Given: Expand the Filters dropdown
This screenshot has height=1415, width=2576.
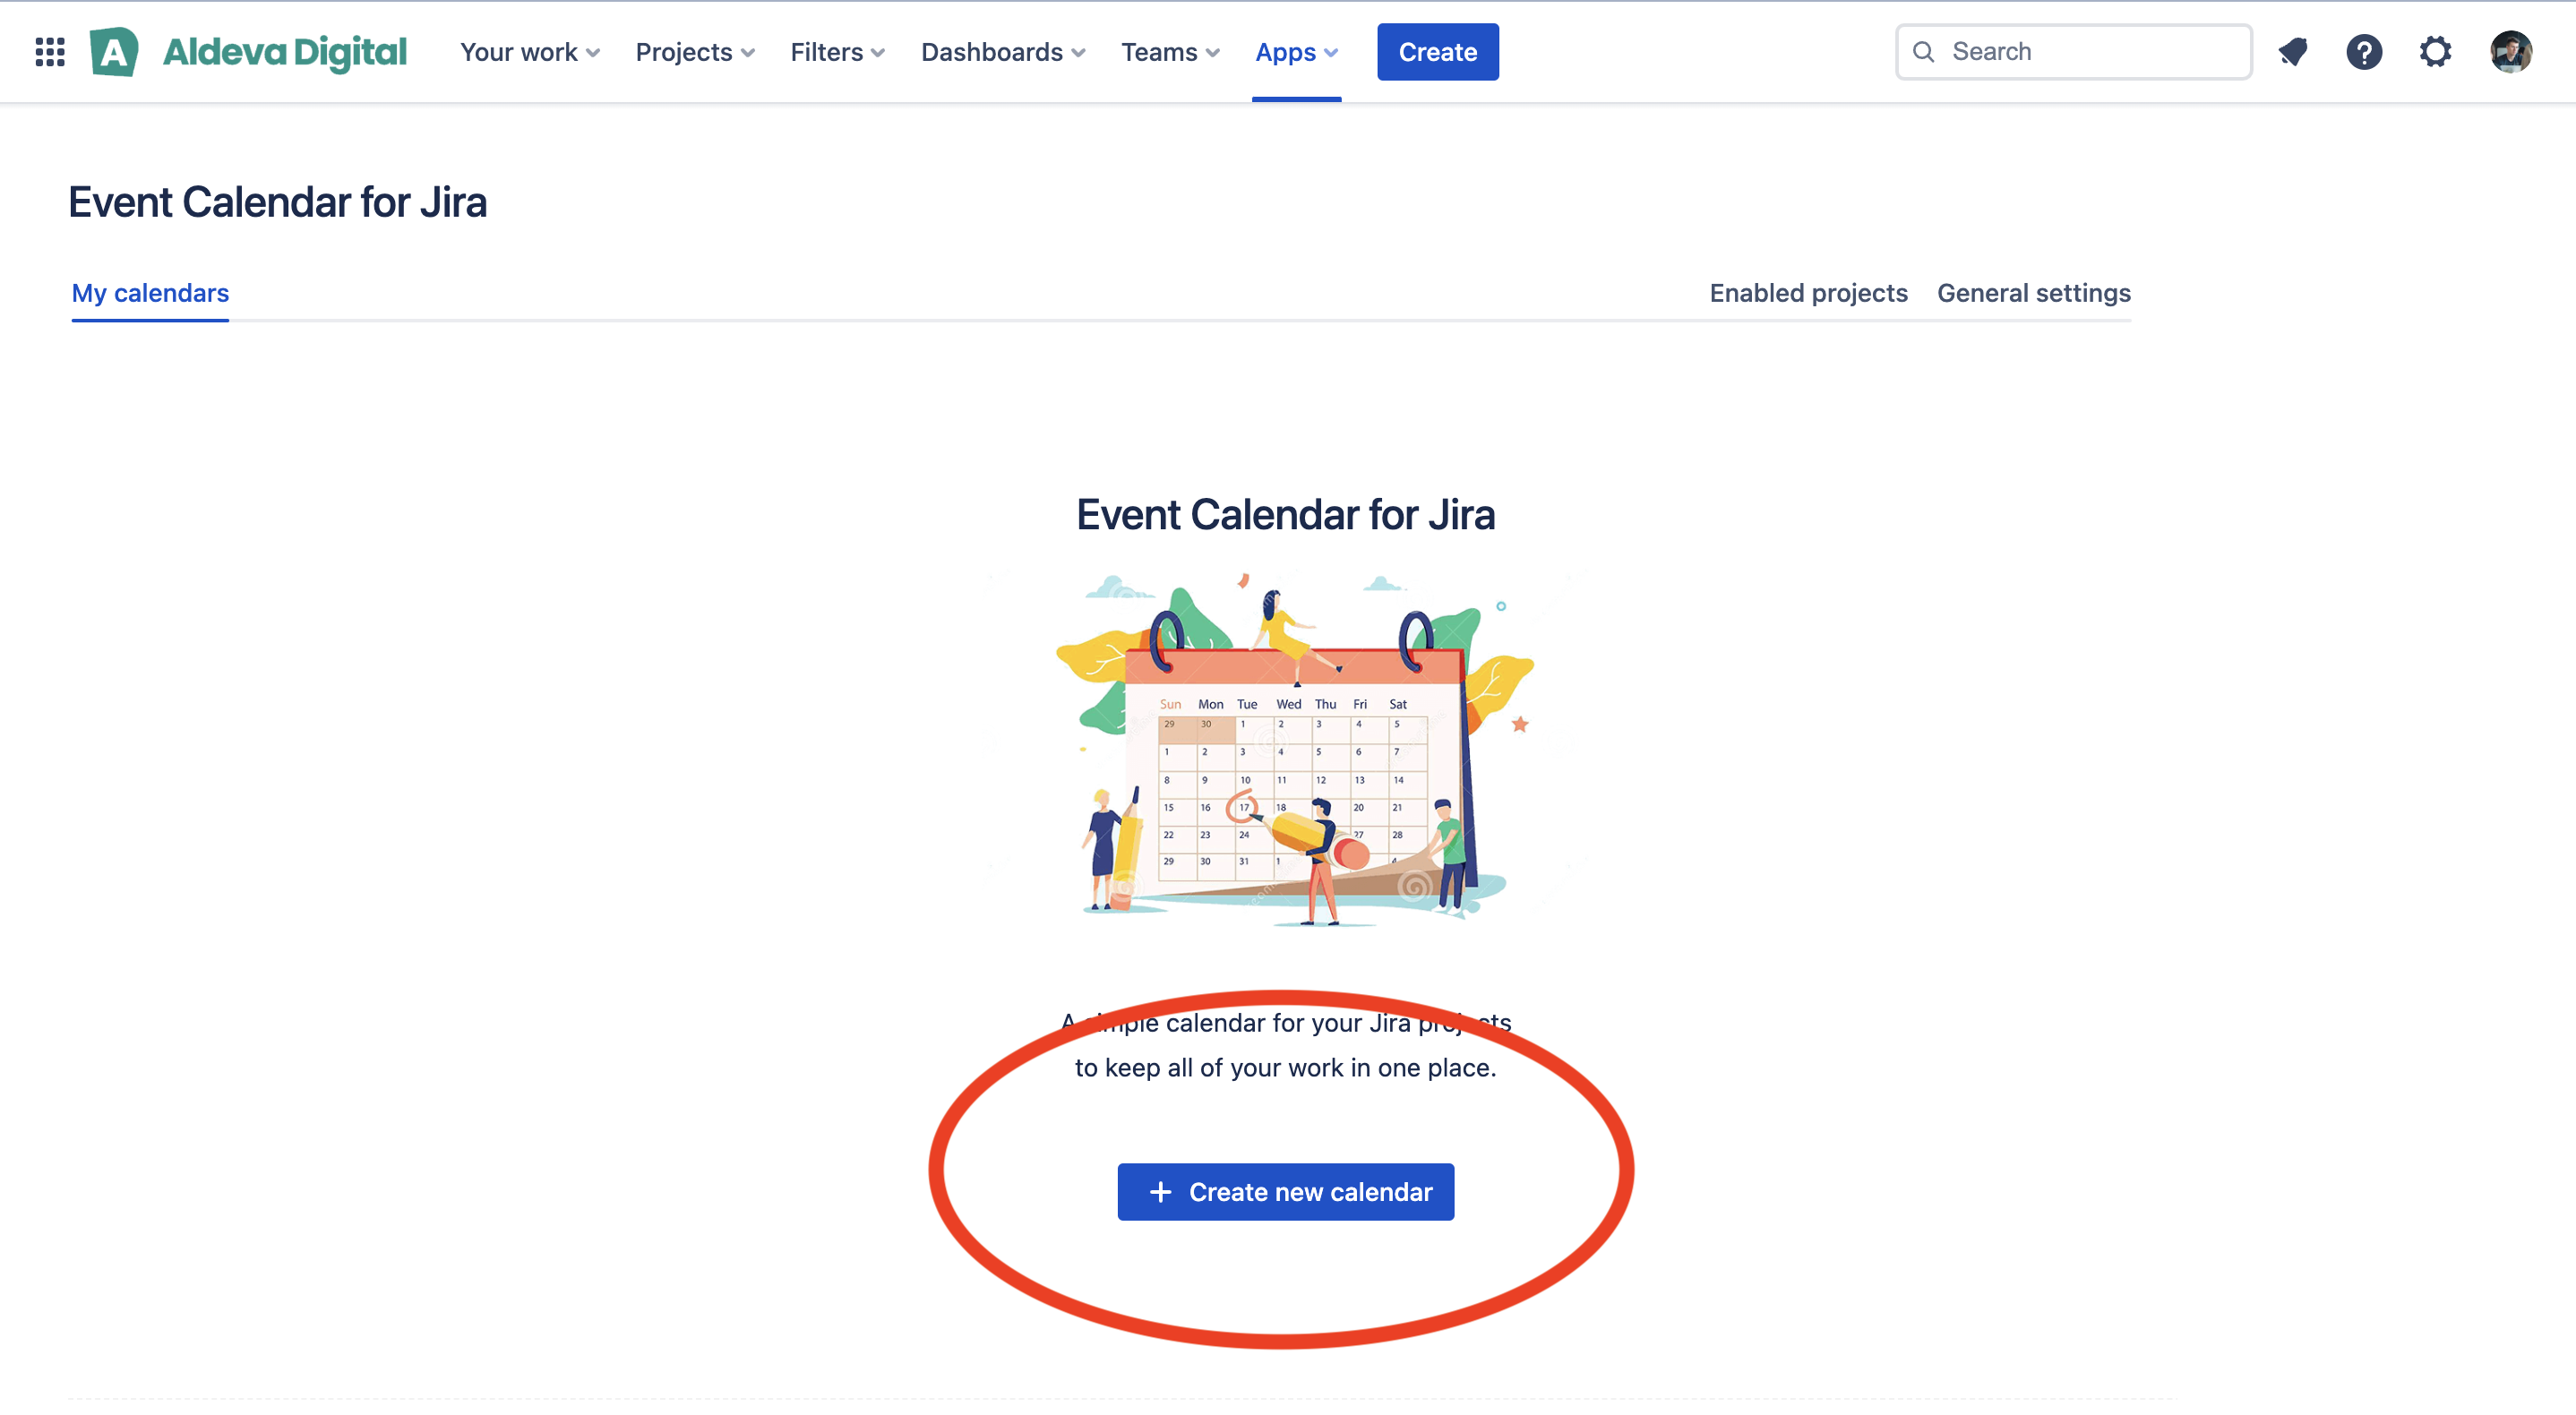Looking at the screenshot, I should (x=838, y=52).
